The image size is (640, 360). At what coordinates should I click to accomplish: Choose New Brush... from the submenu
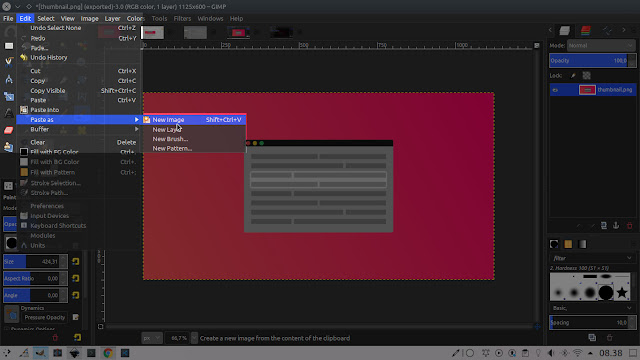coord(194,139)
